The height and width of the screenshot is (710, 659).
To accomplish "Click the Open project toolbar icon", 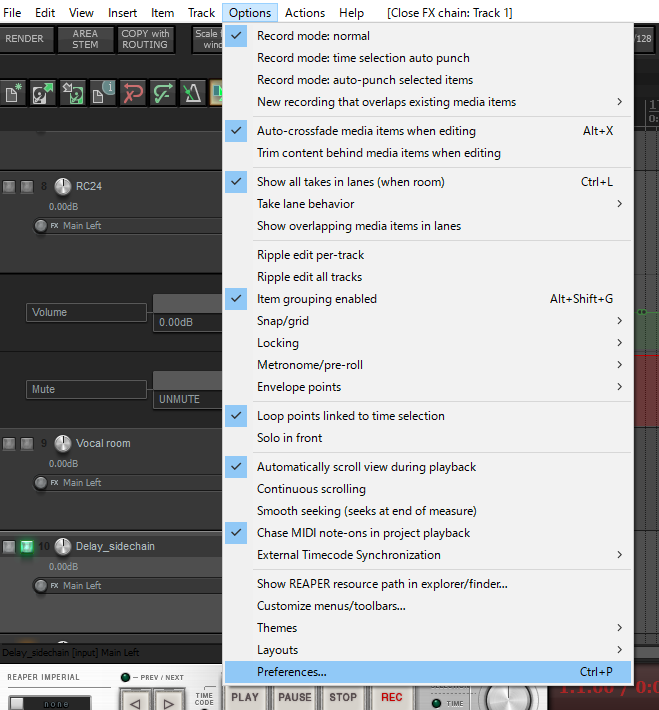I will point(43,93).
